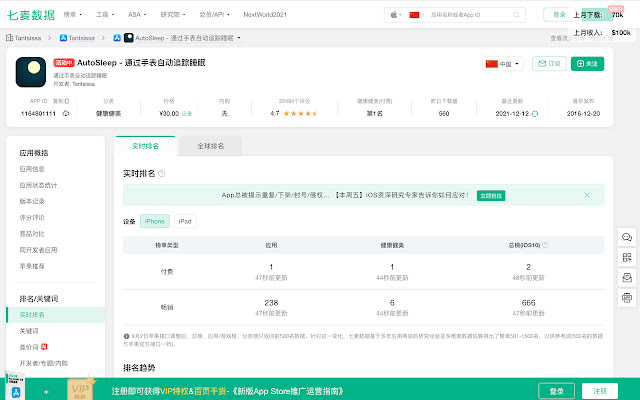Viewport: 640px width, 400px height.
Task: Open 关键词 in the sidebar
Action: 29,331
